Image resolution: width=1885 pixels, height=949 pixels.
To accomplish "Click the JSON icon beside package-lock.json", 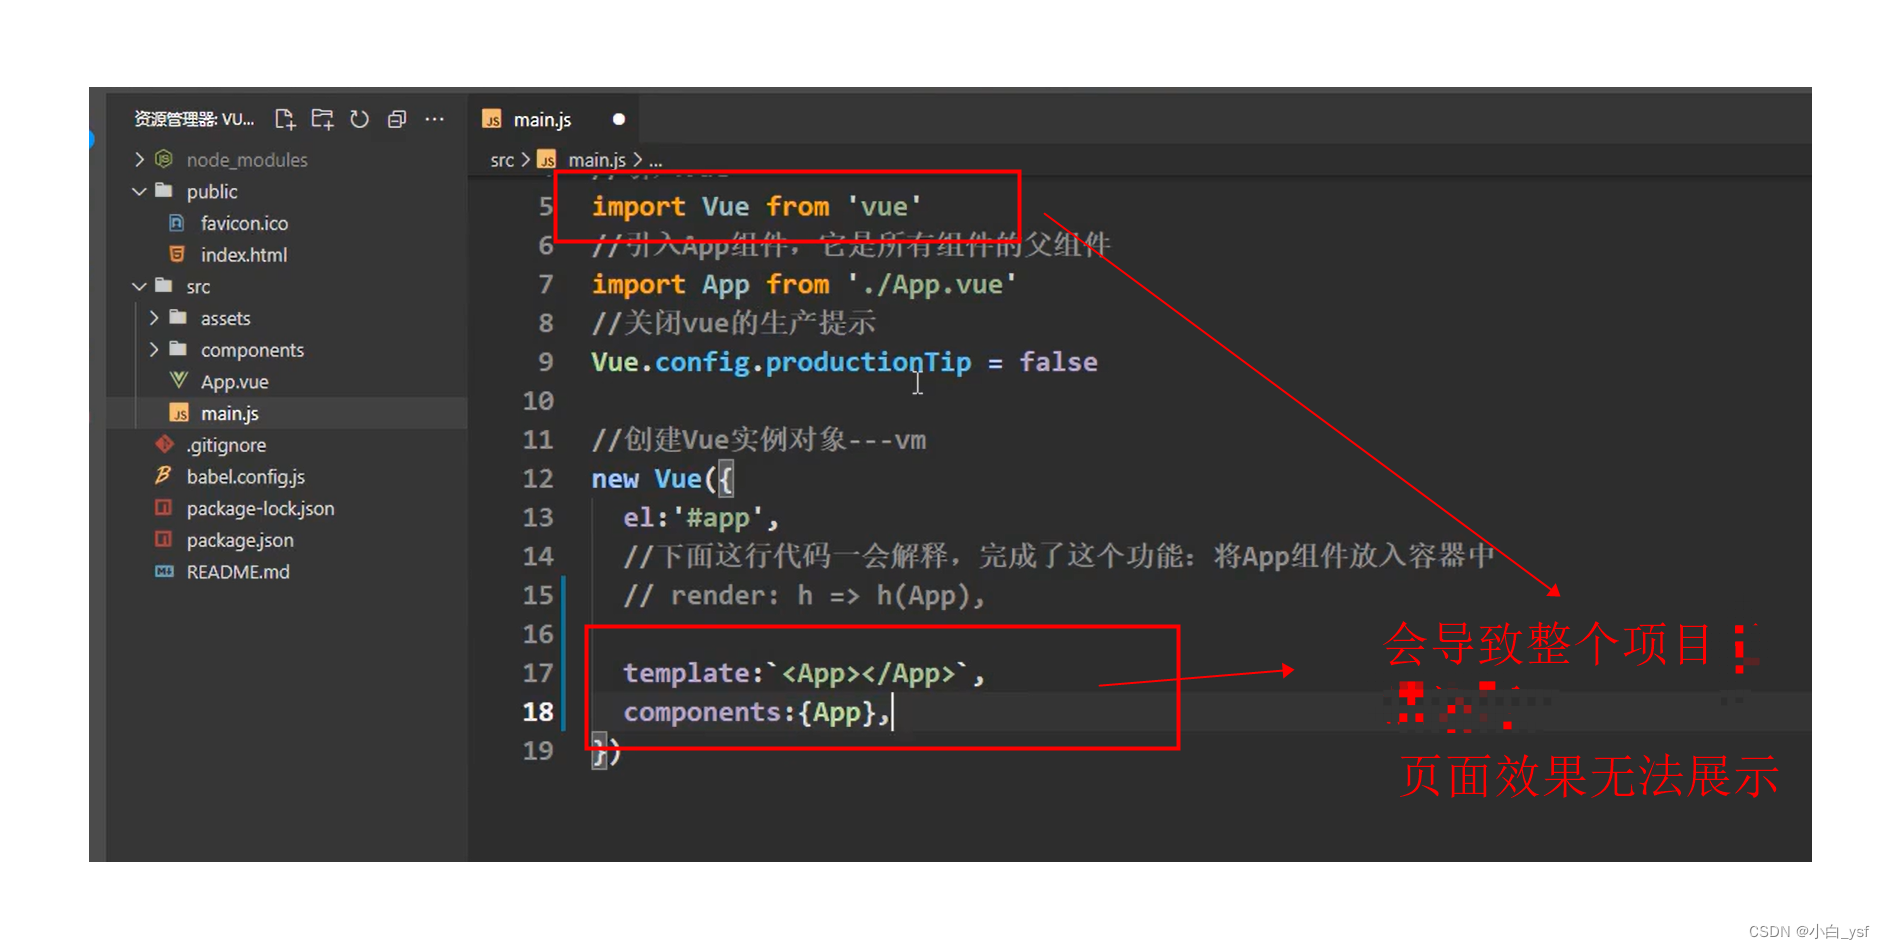I will [164, 507].
